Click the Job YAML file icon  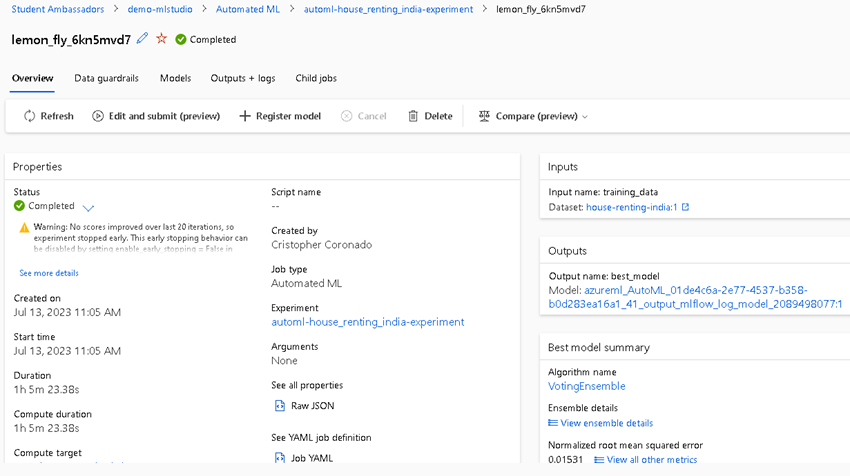(280, 458)
